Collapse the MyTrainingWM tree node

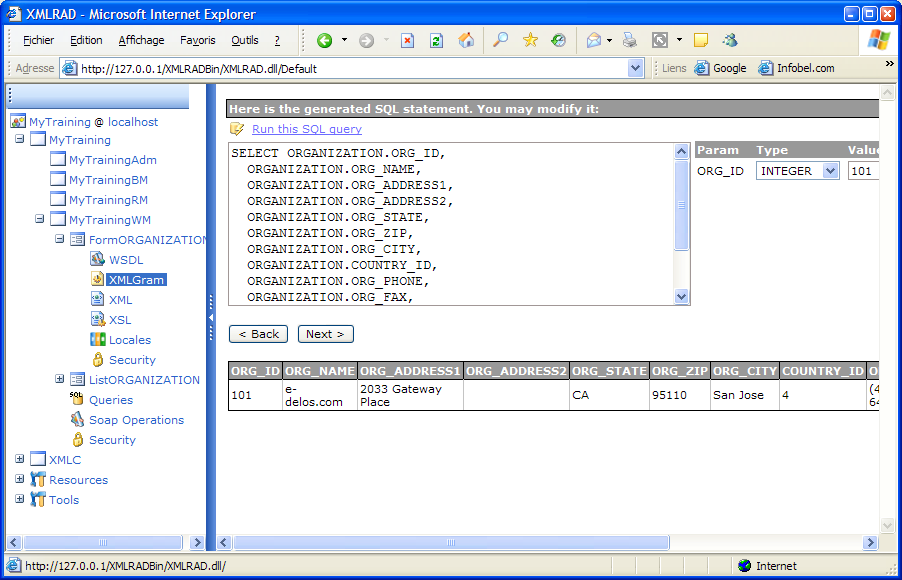click(x=40, y=220)
